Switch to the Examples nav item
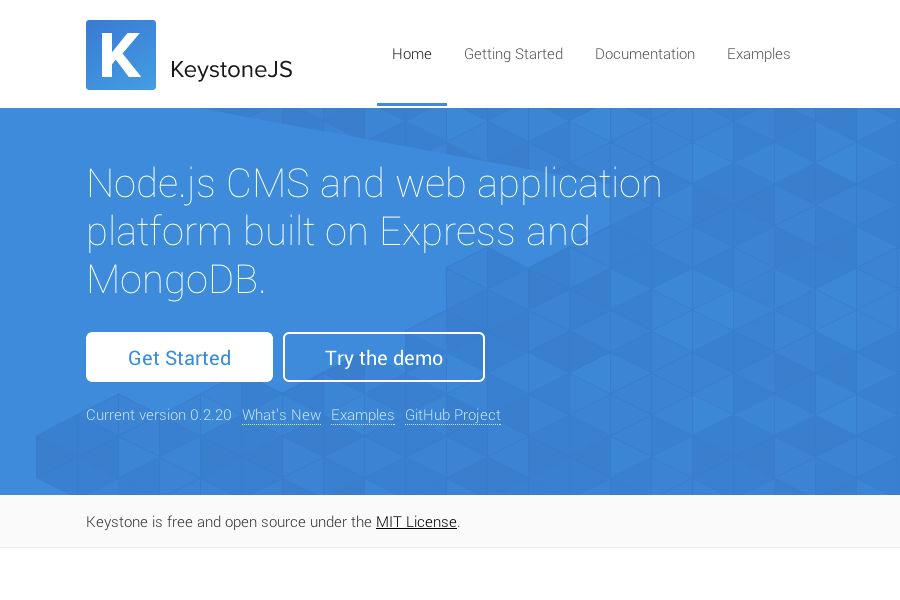This screenshot has height=600, width=900. (x=758, y=54)
